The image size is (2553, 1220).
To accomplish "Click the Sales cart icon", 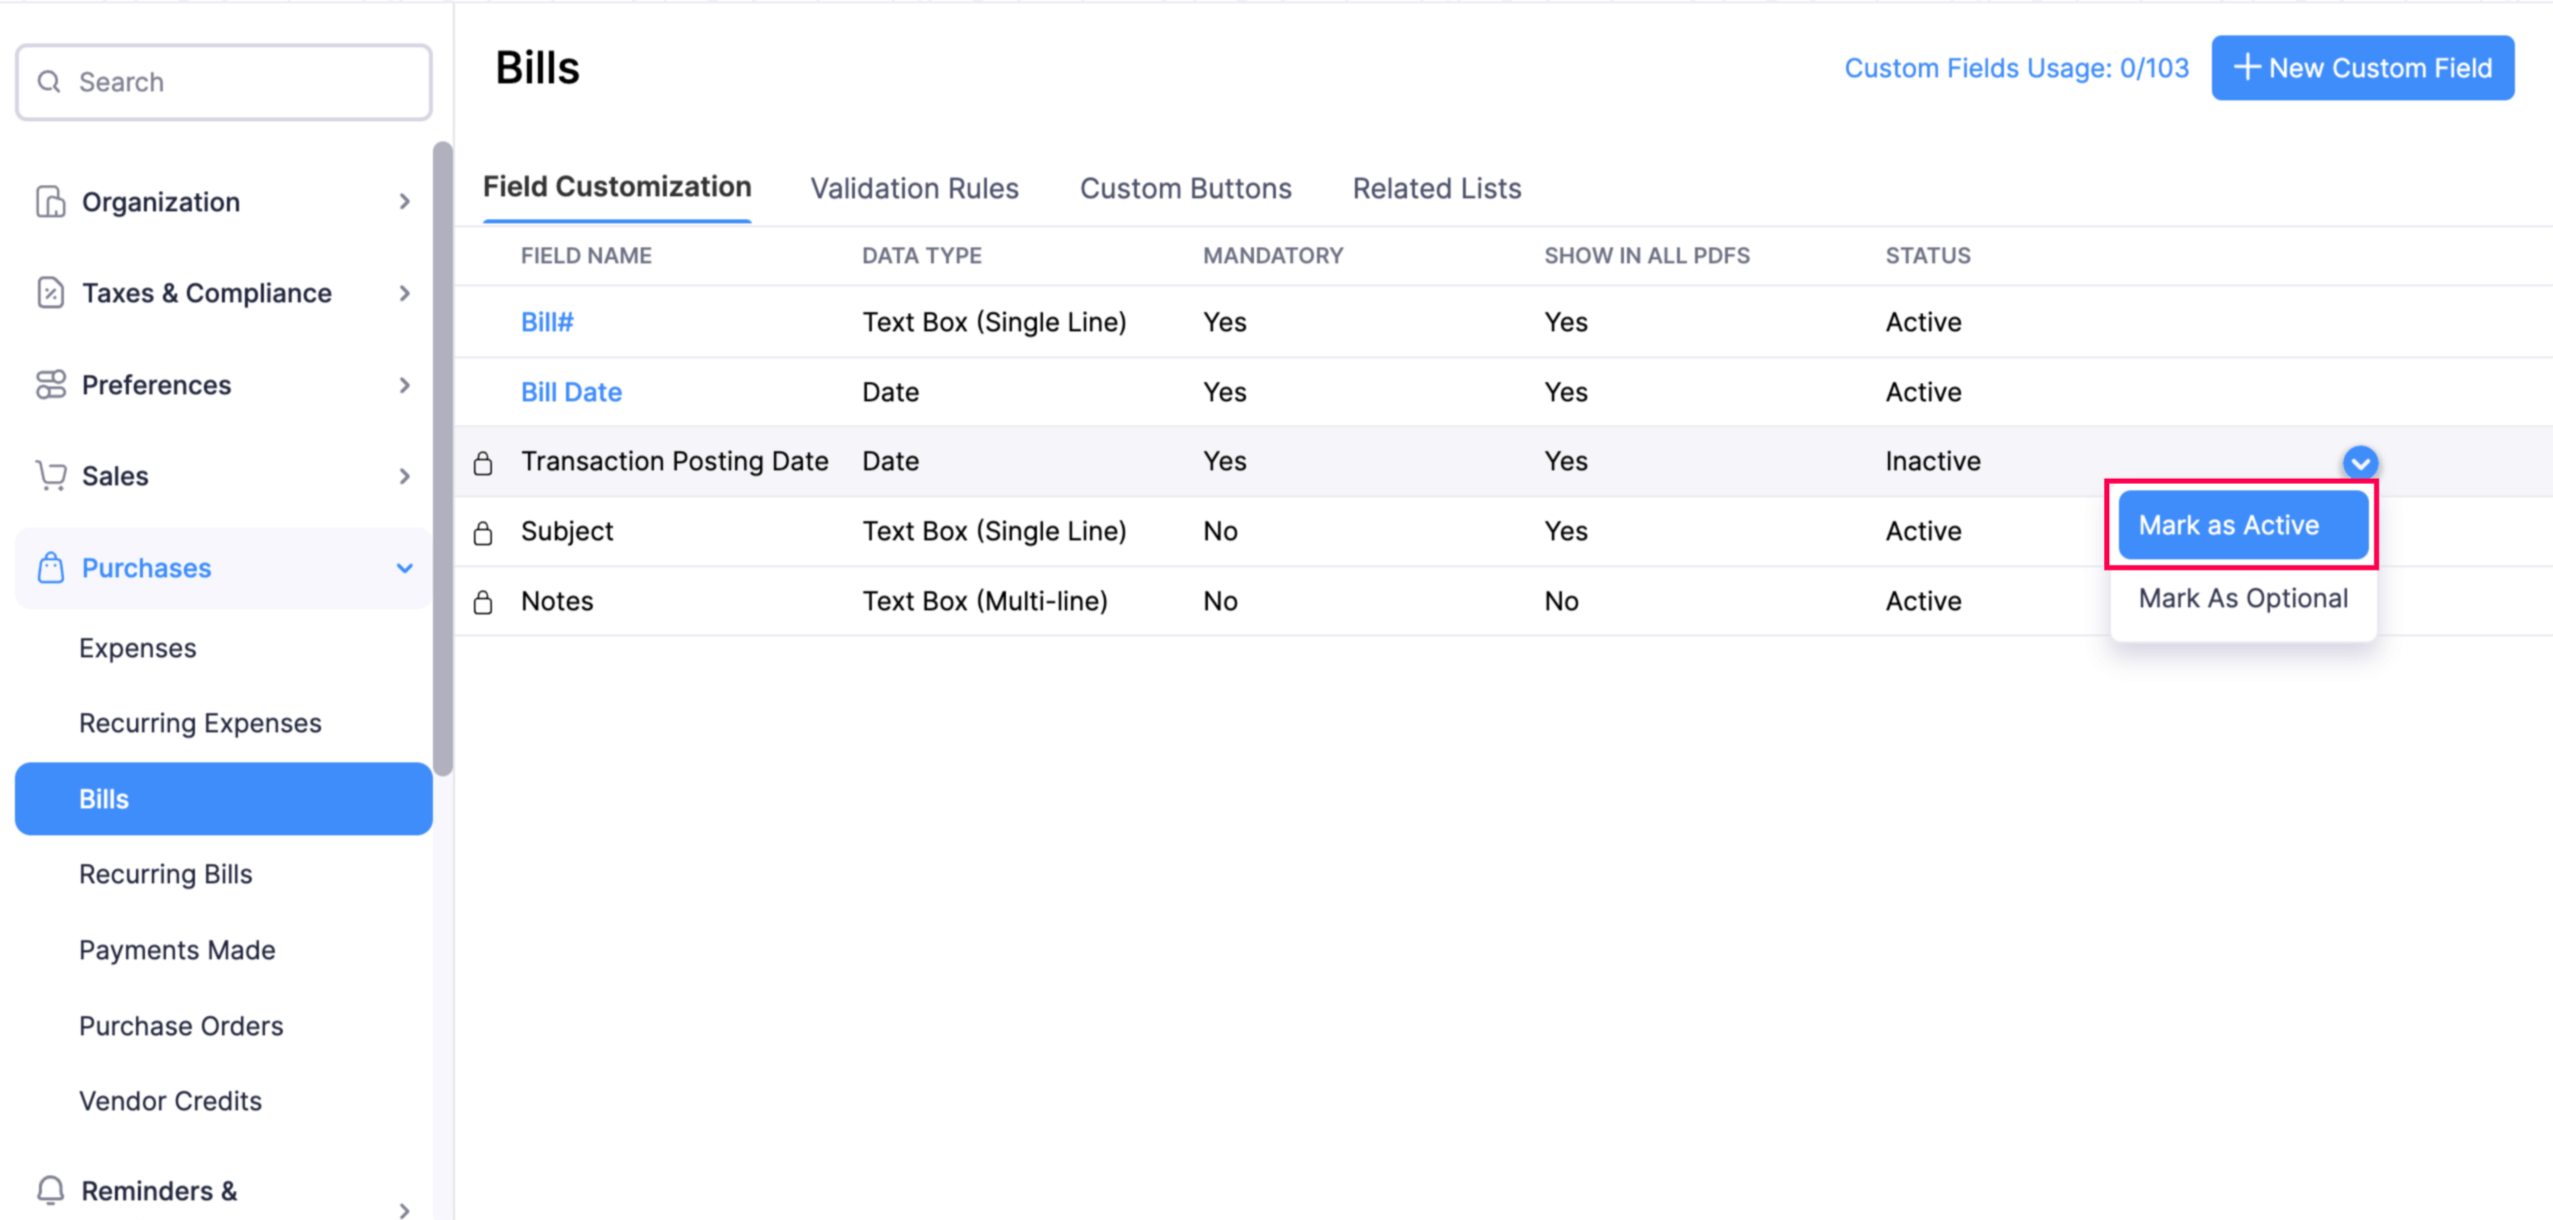I will [50, 475].
